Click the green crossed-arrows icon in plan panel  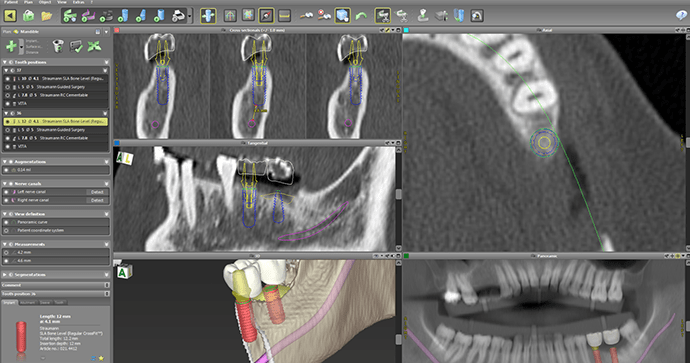94,46
